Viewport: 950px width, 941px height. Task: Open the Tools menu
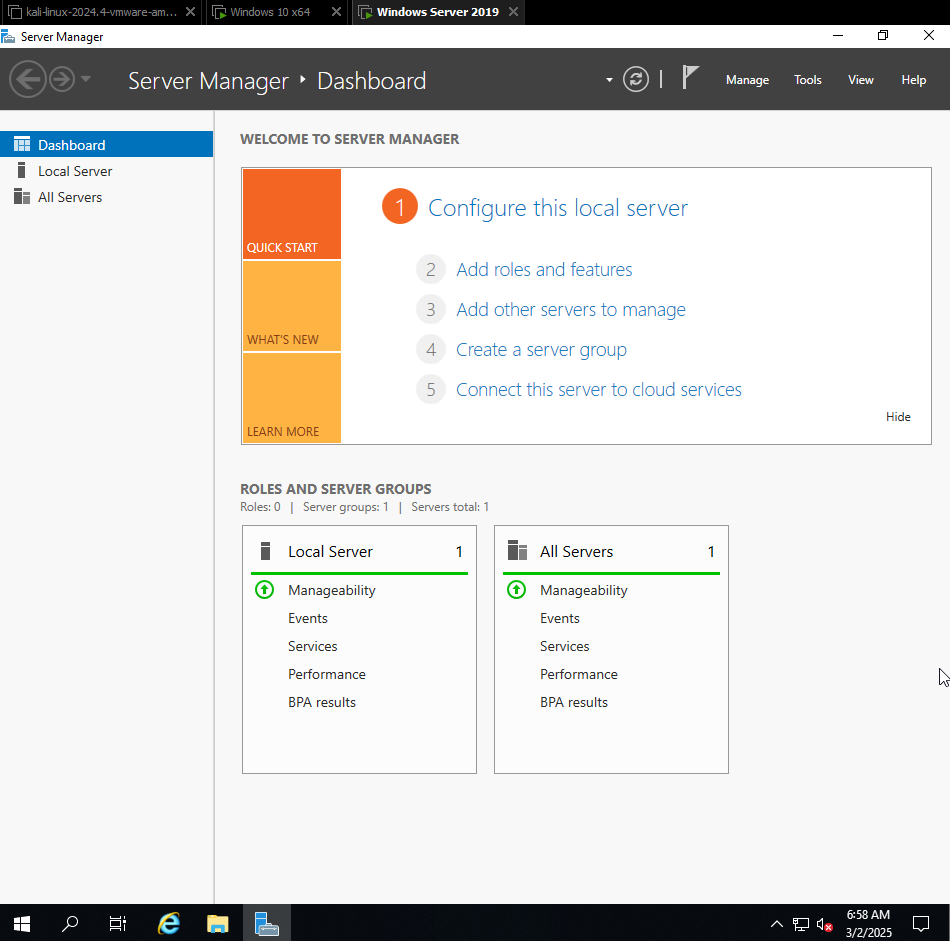(x=807, y=80)
